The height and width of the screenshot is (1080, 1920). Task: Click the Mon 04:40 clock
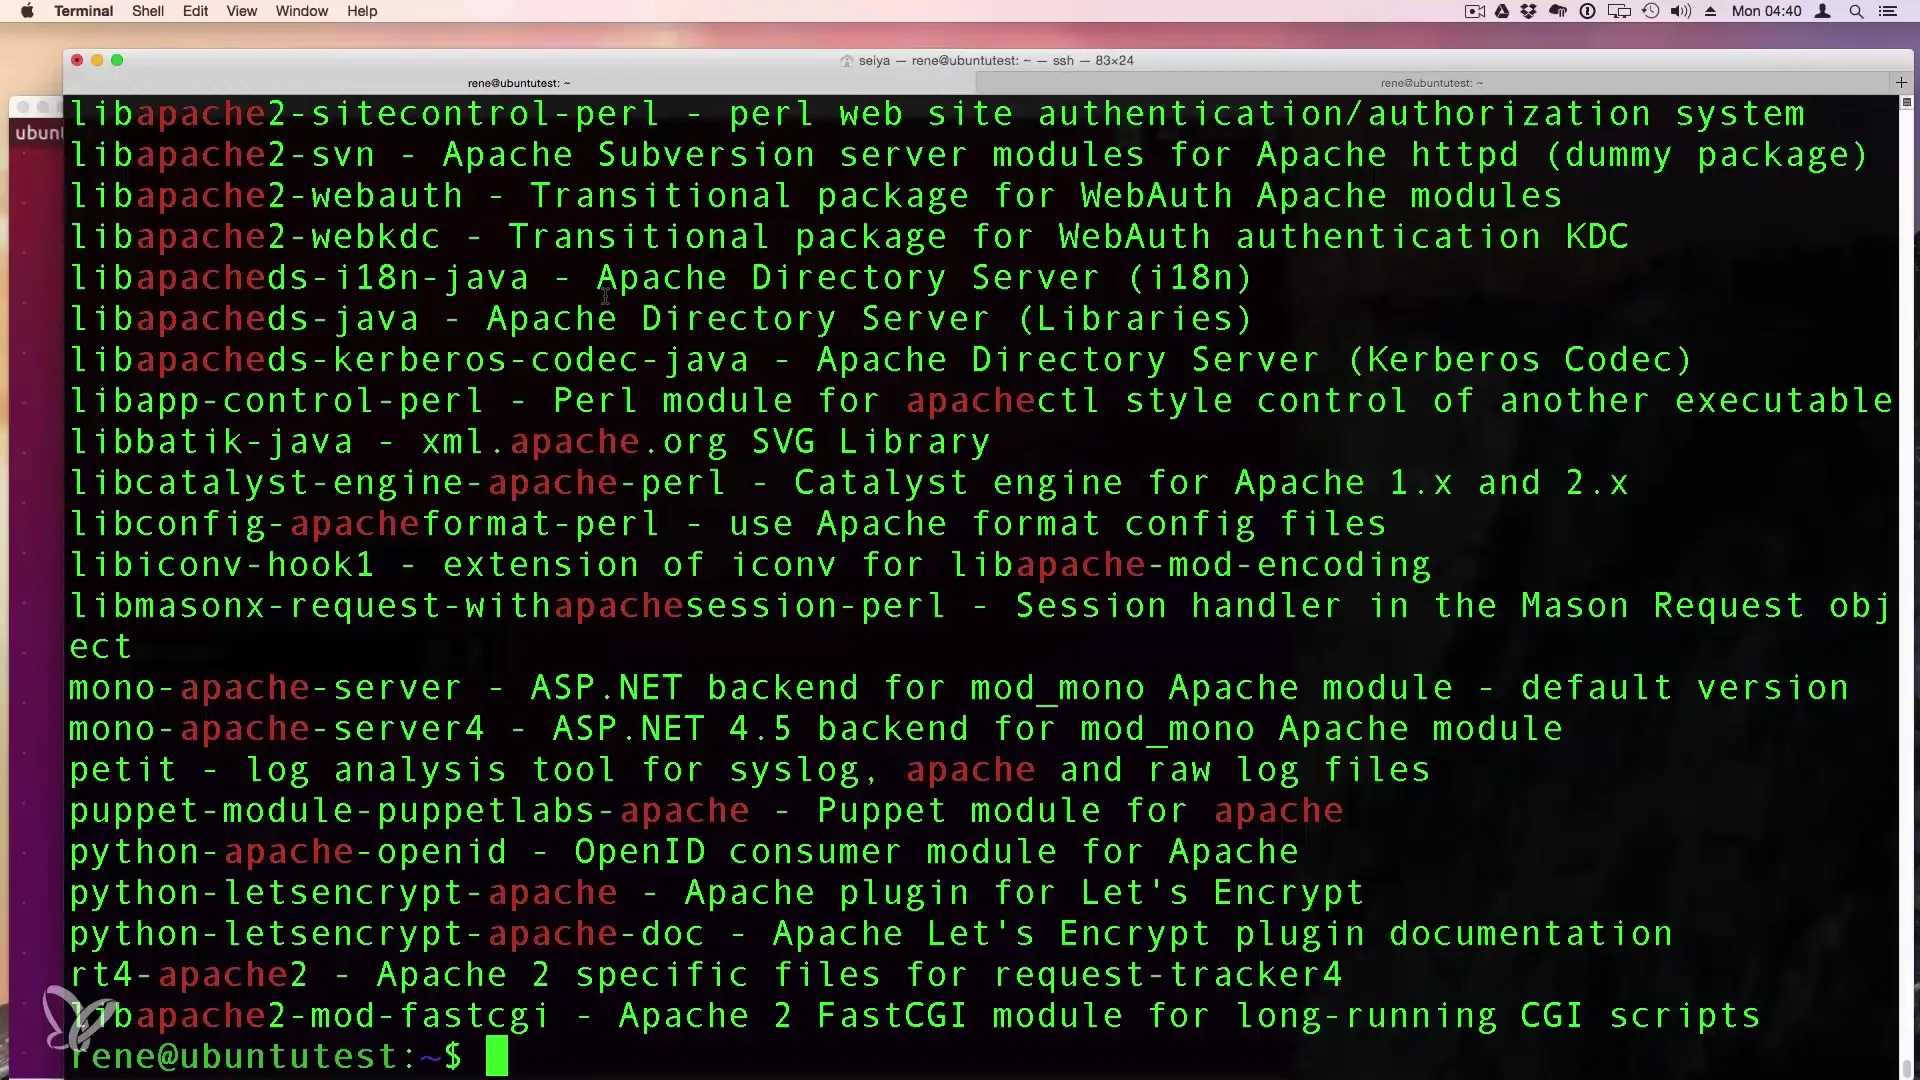pyautogui.click(x=1766, y=11)
